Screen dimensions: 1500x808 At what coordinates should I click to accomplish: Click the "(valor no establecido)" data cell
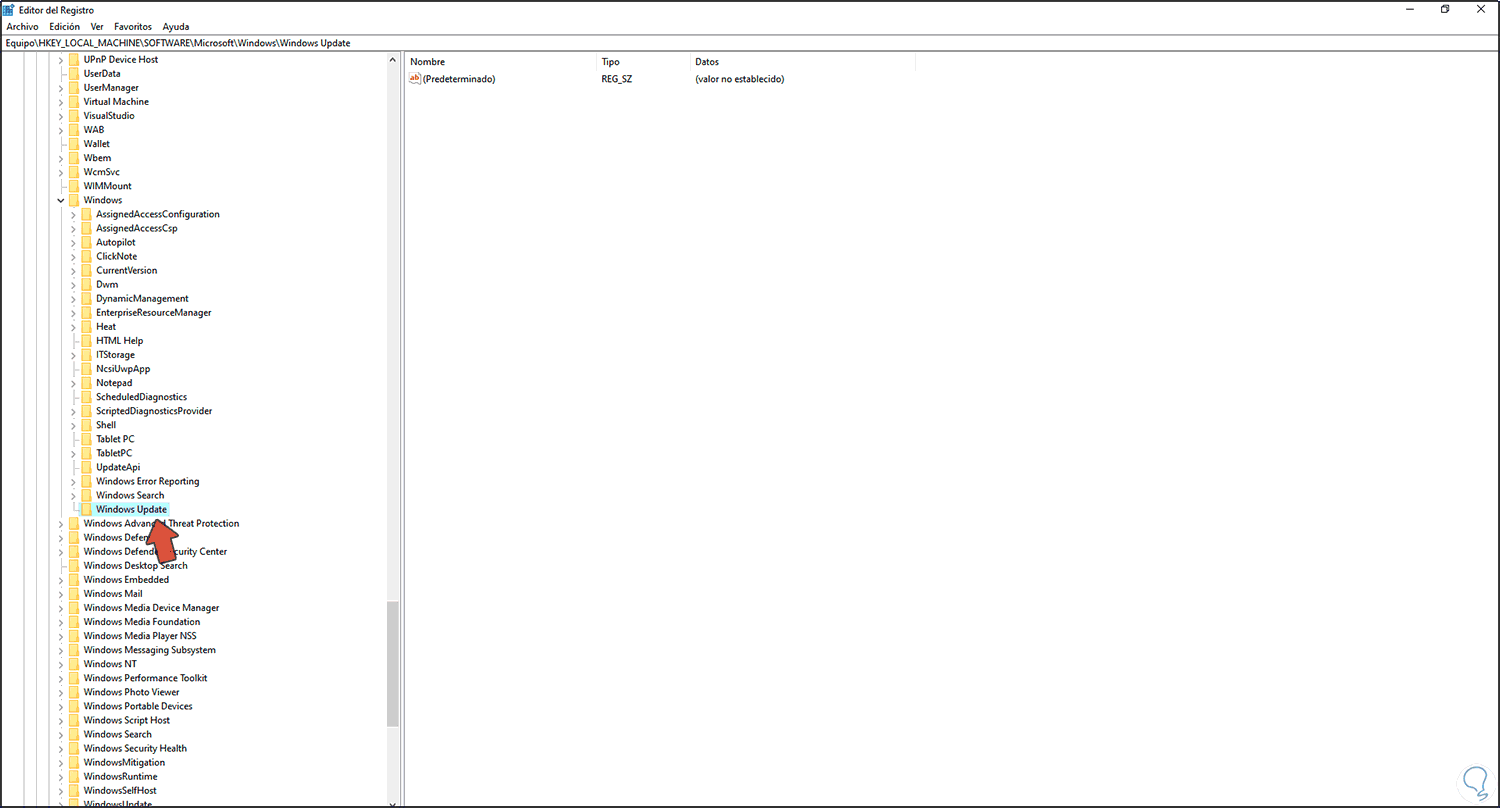(x=739, y=79)
